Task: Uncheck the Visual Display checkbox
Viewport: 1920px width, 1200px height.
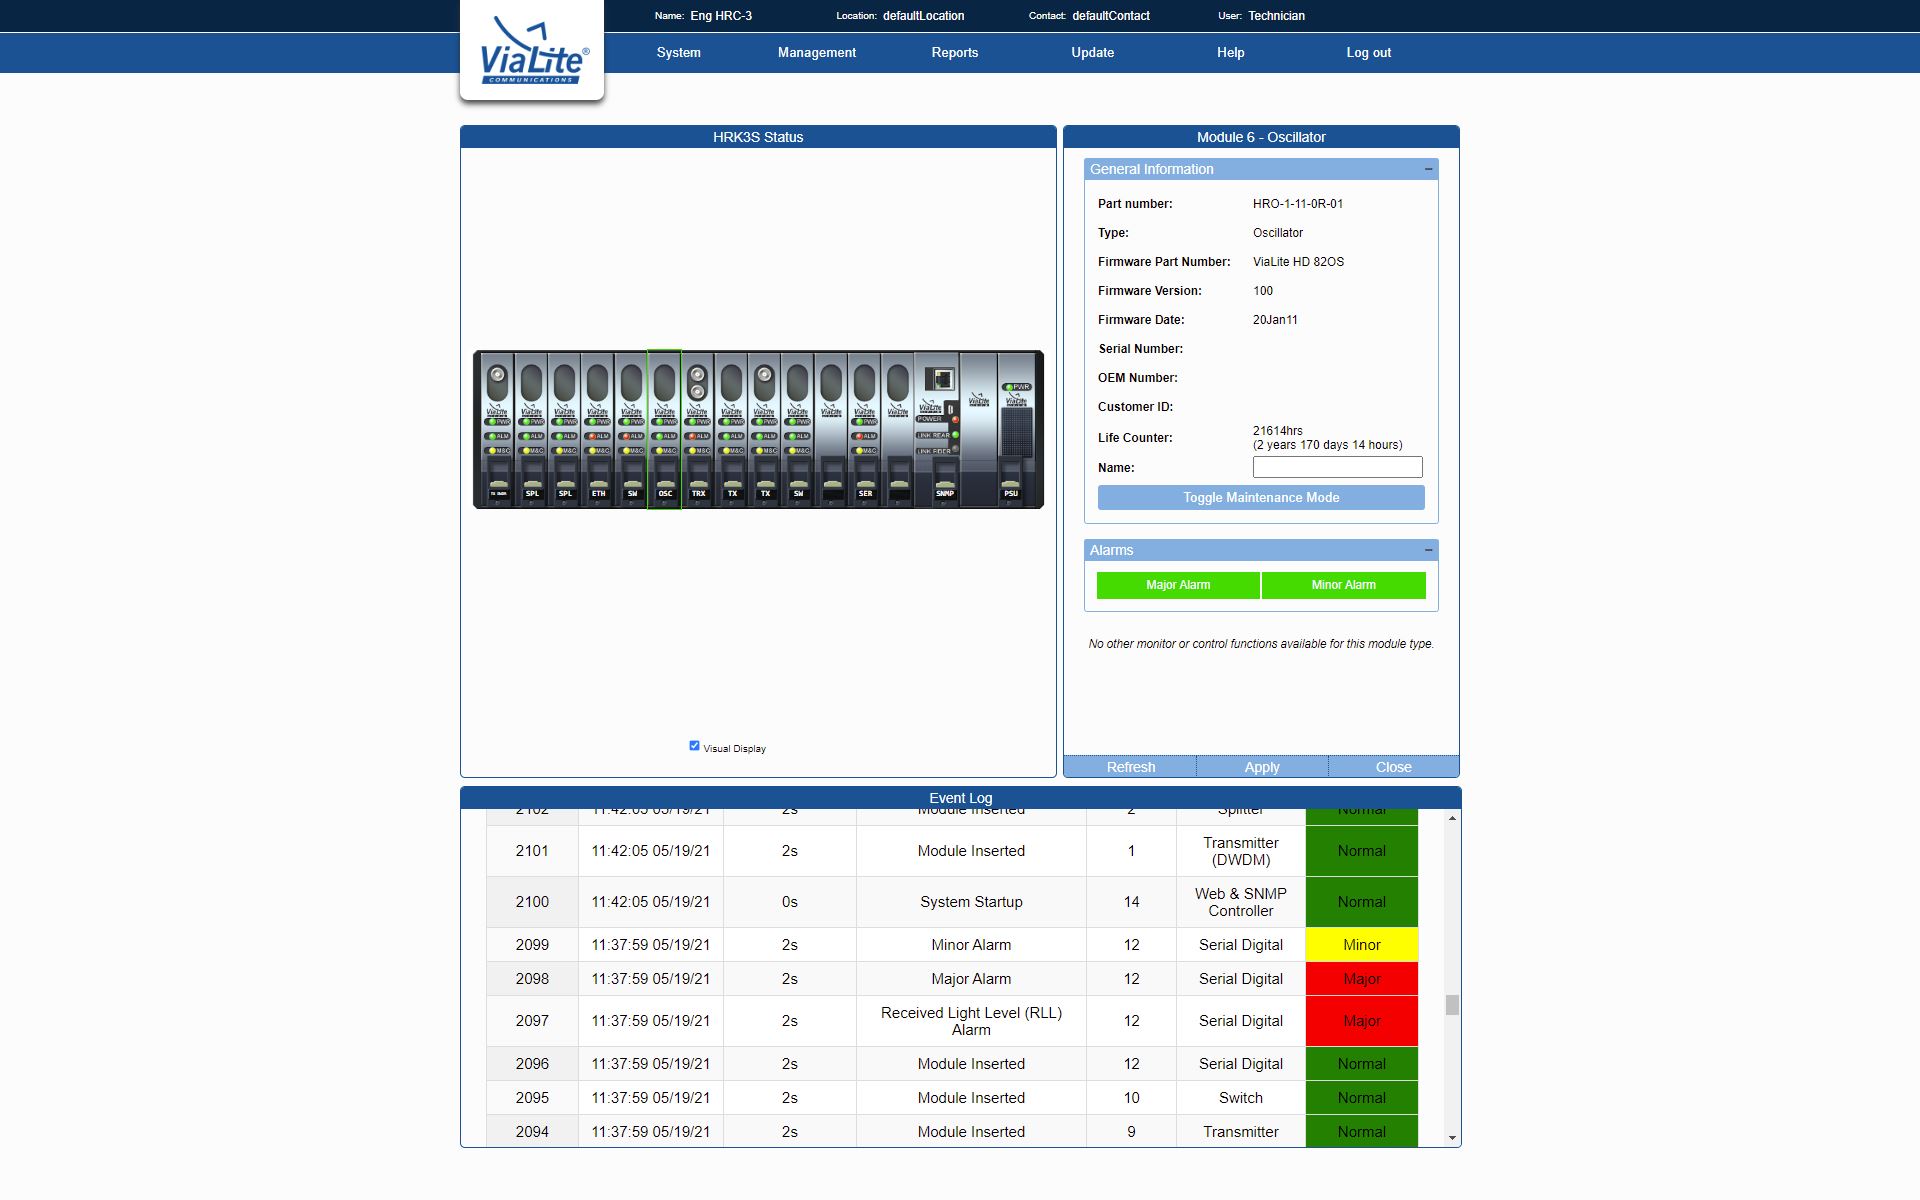Action: (x=694, y=746)
